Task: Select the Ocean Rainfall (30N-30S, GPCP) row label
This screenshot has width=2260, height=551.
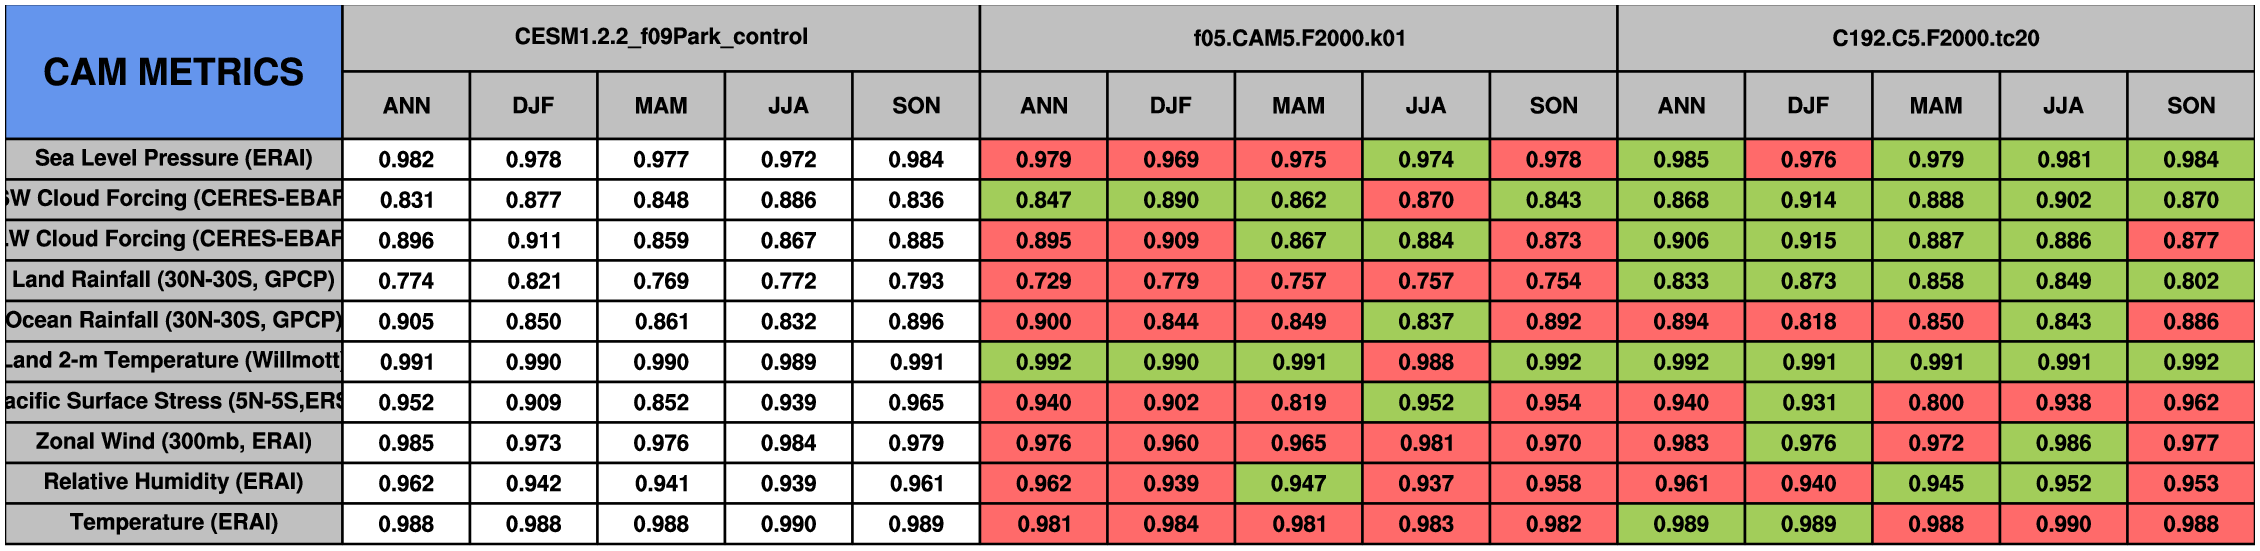Action: 173,321
